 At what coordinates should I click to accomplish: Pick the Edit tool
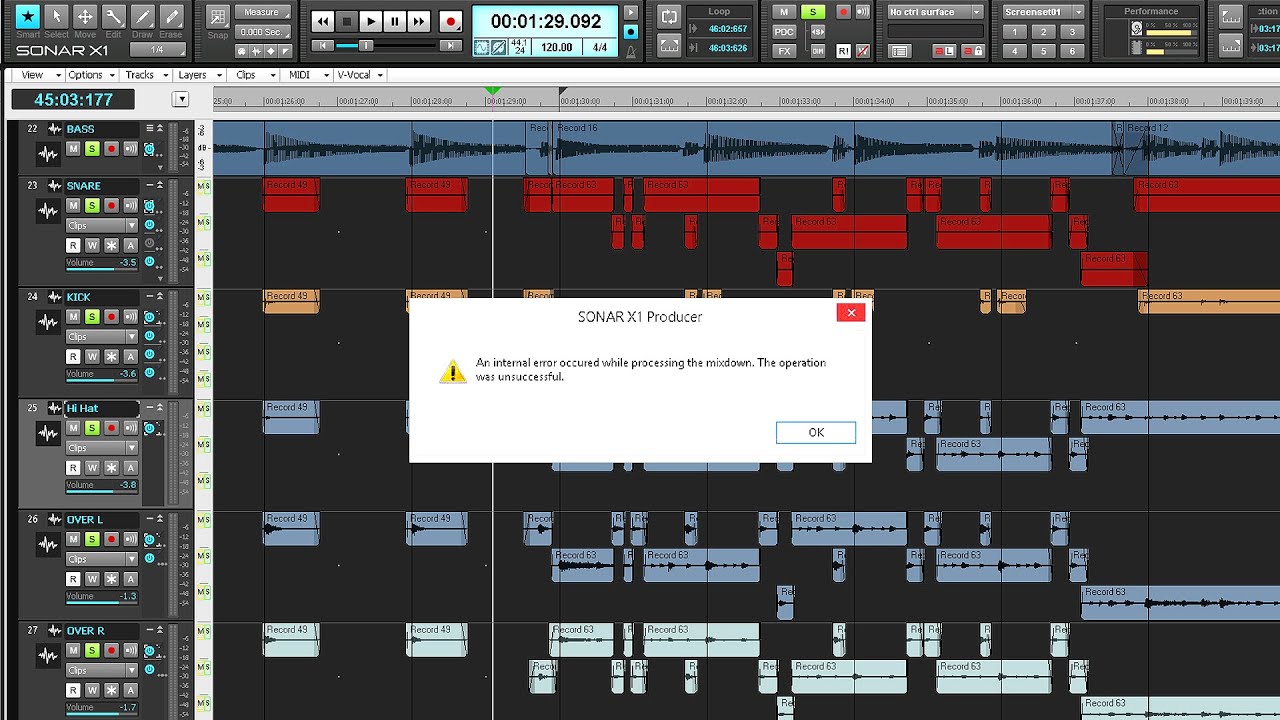[x=114, y=16]
